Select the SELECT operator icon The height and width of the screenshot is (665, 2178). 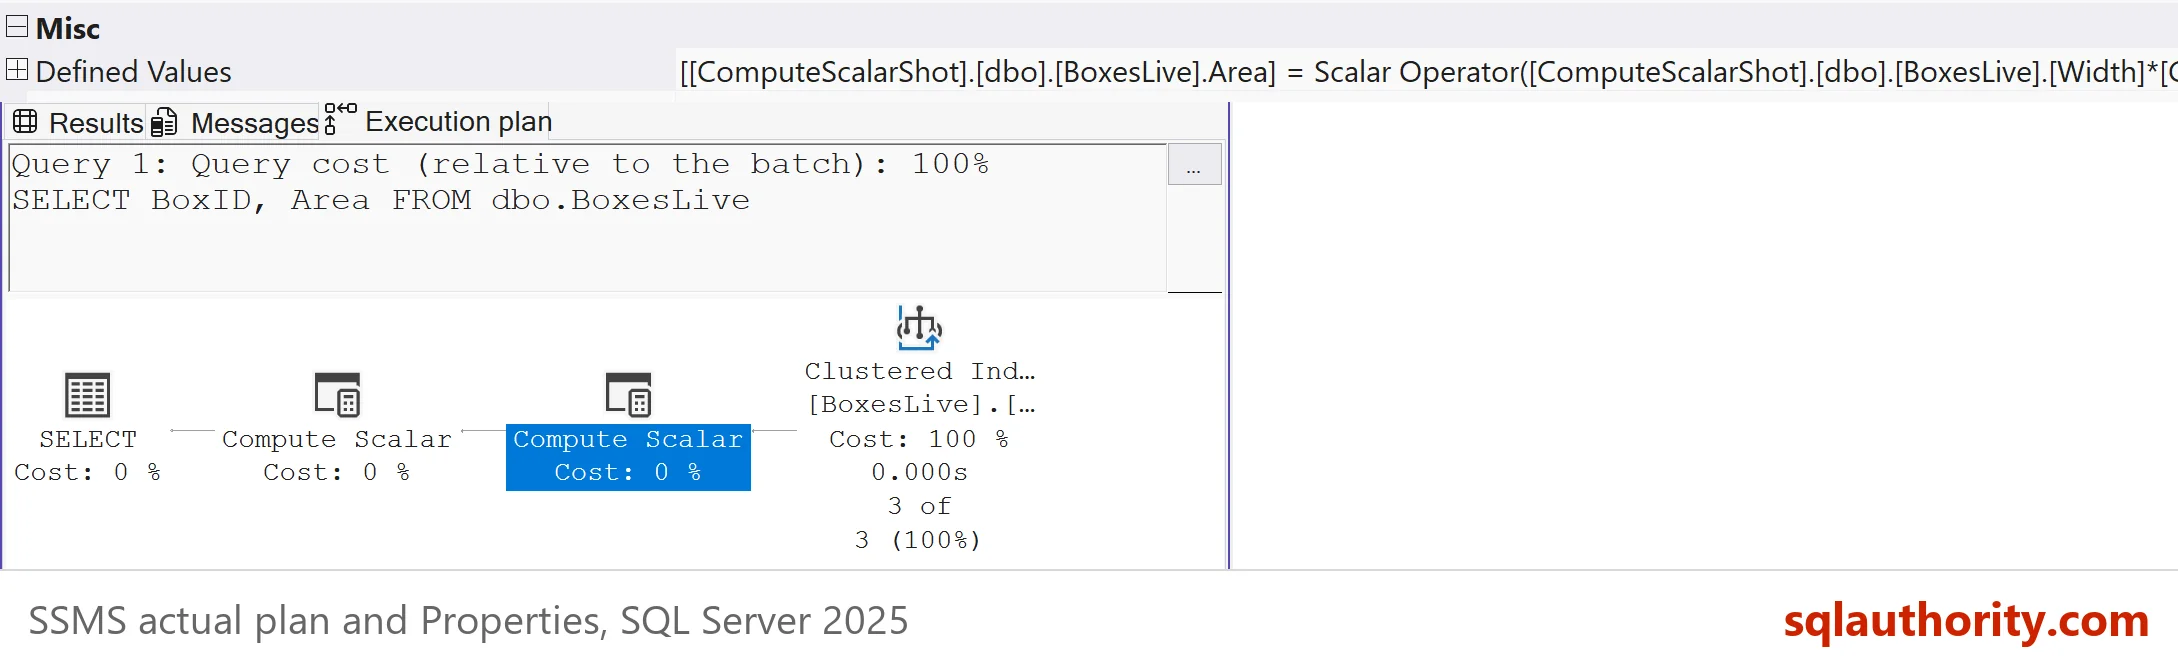(87, 395)
